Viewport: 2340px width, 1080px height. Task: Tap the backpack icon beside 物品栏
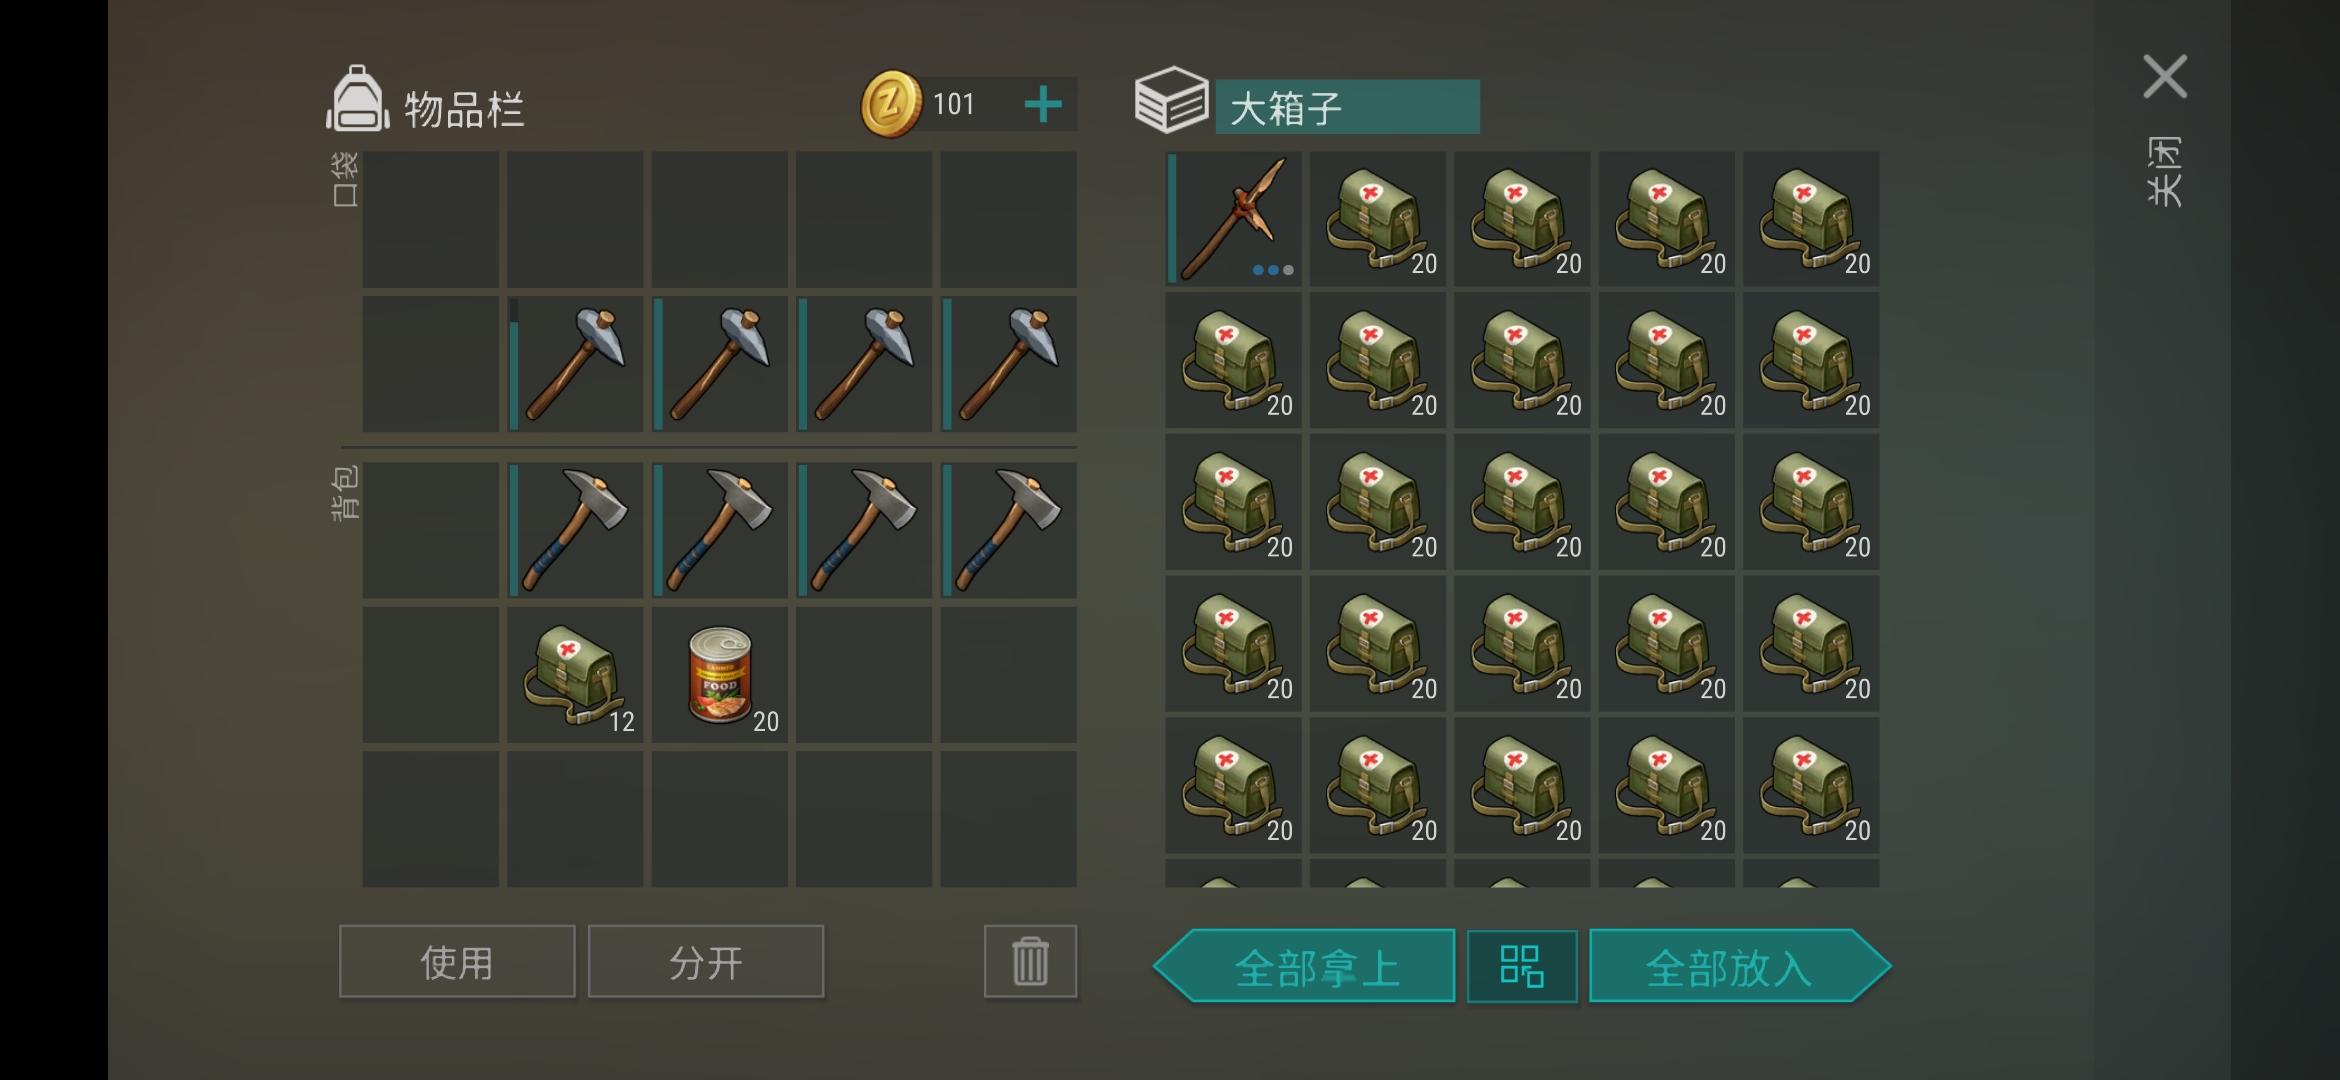tap(357, 100)
